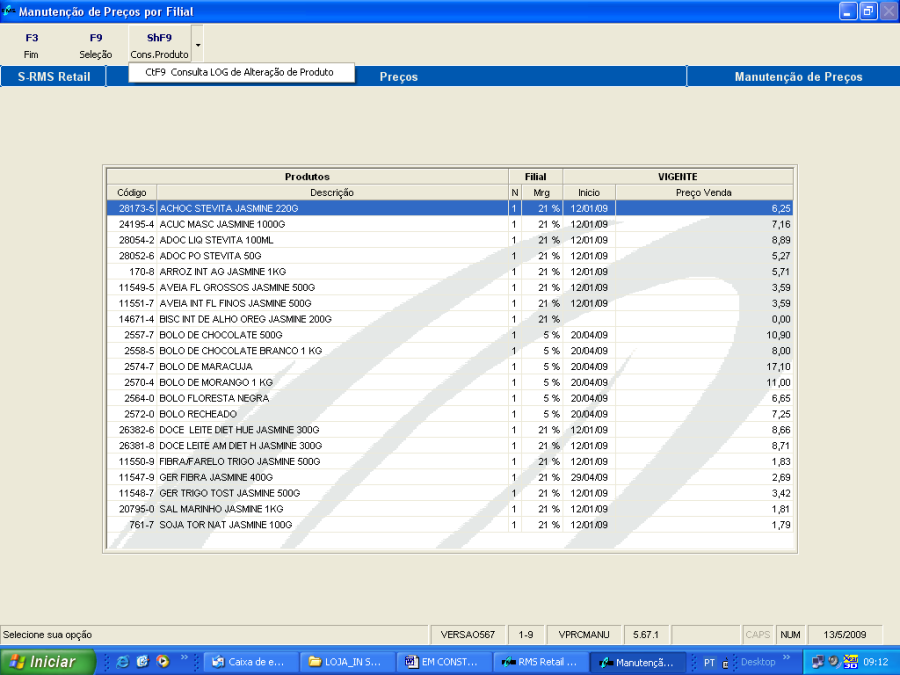Choose CtF9 Consulta LOG de Alteração de Produto
900x675 pixels.
point(239,72)
